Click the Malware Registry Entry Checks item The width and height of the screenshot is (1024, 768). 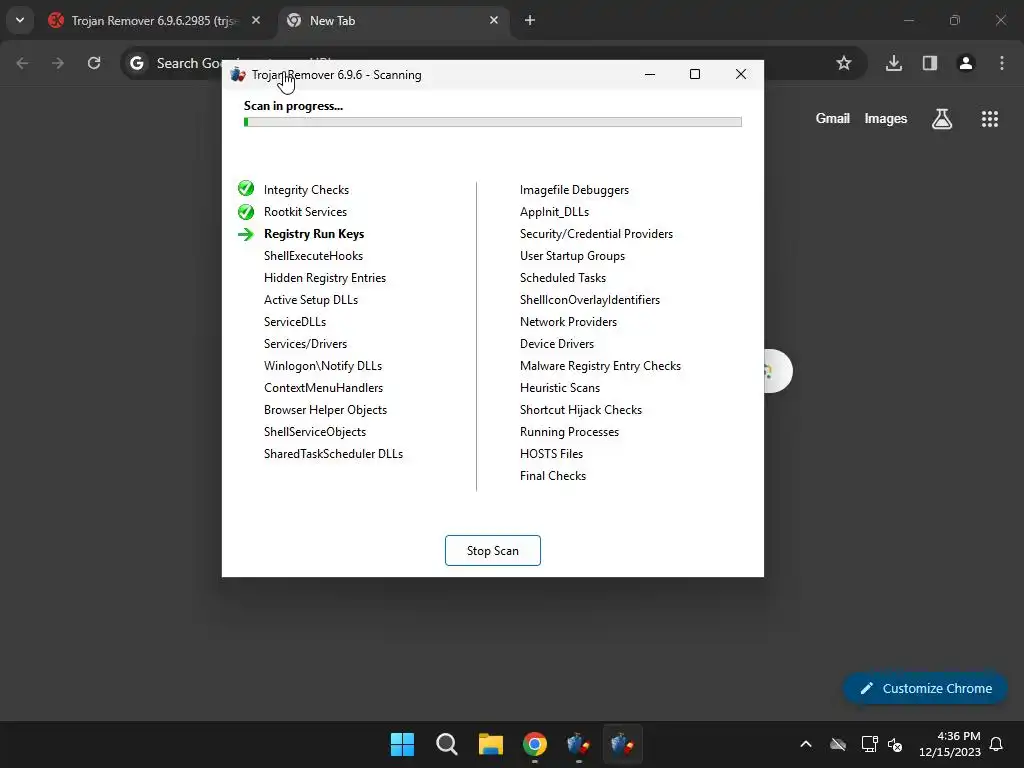coord(600,366)
